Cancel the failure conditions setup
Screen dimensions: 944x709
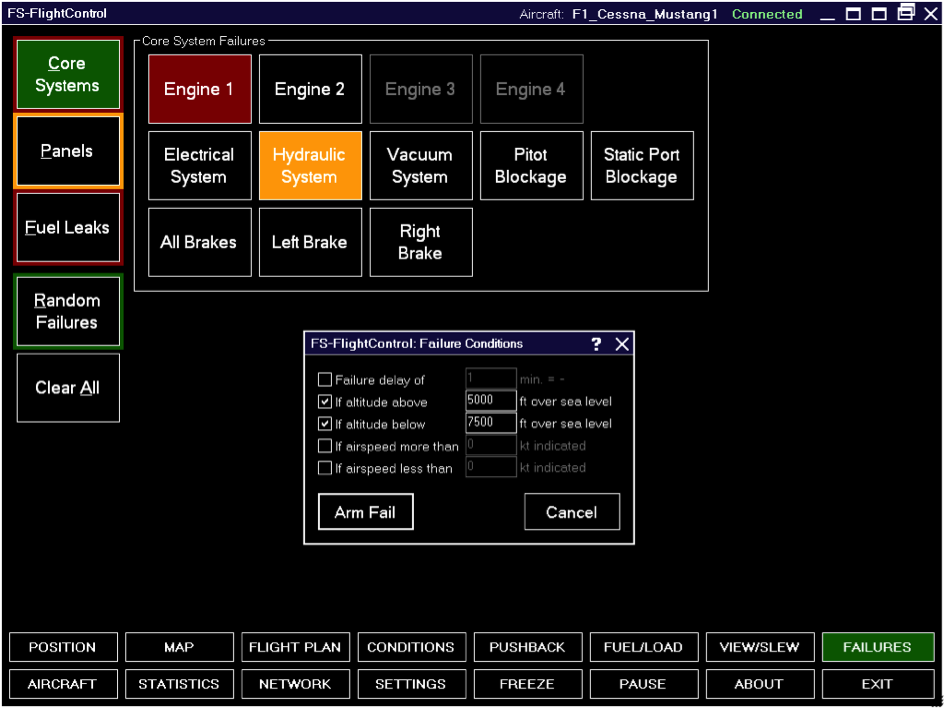click(572, 511)
